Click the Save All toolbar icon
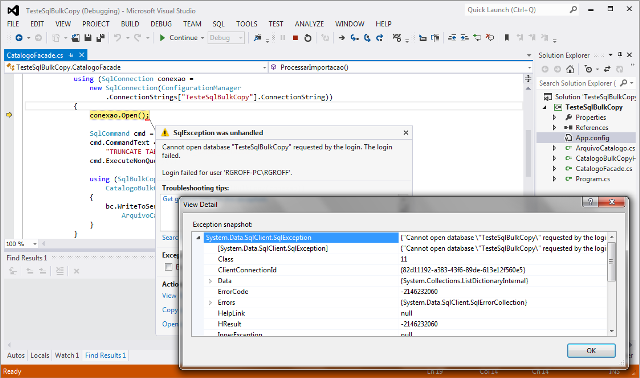This screenshot has width=640, height=378. tap(100, 38)
